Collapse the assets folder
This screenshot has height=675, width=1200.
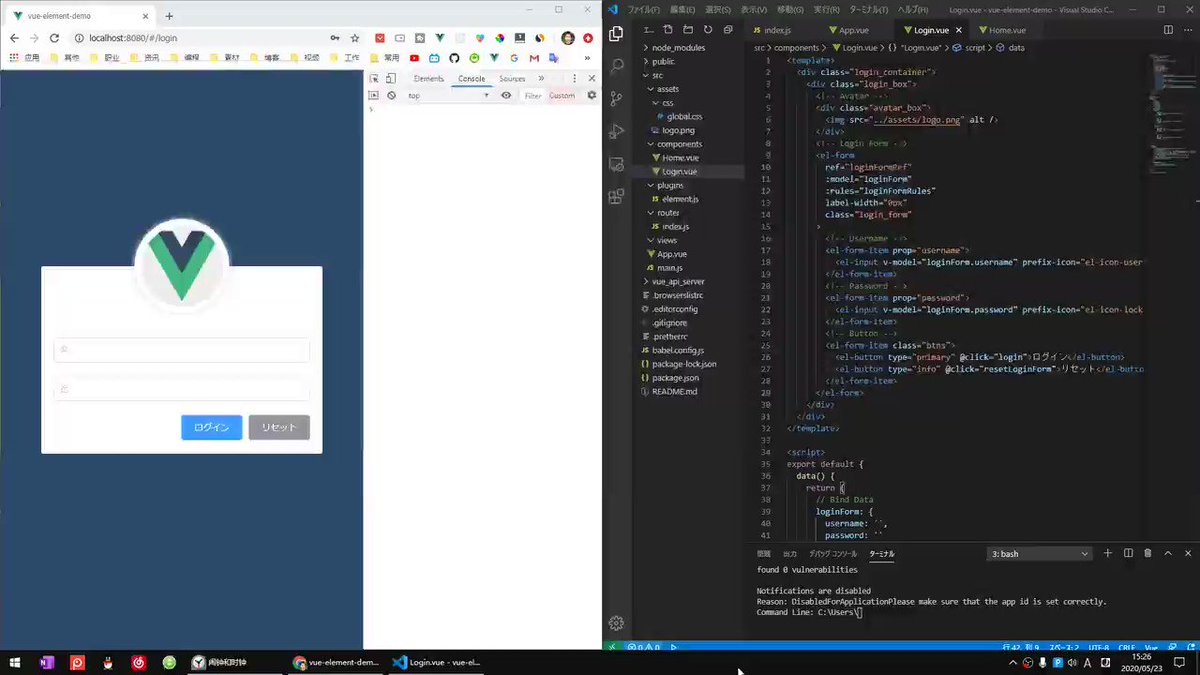667,89
